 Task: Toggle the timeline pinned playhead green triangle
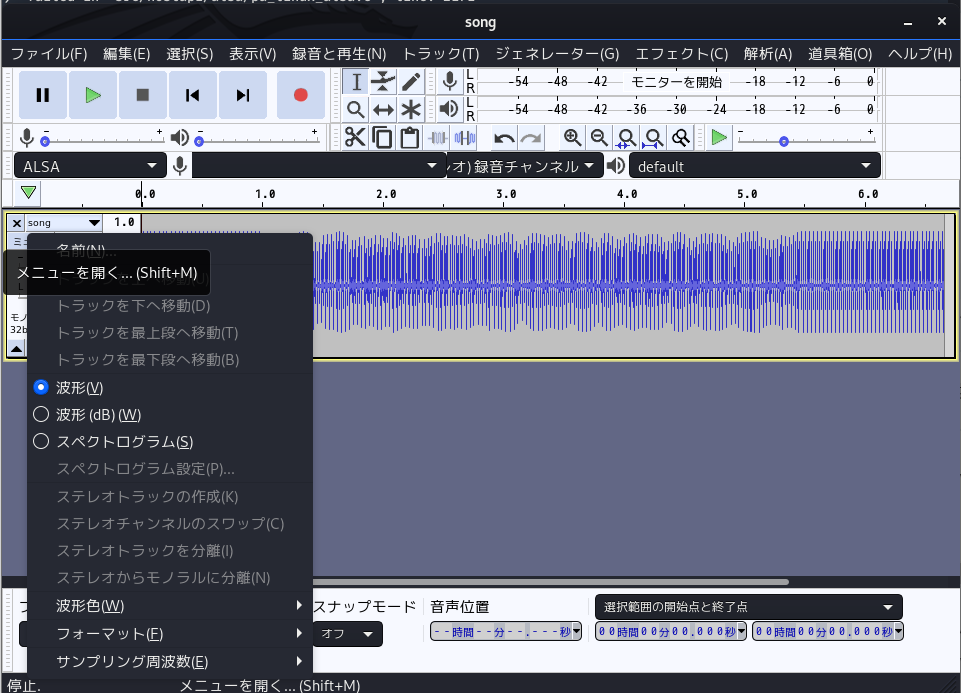pyautogui.click(x=28, y=193)
